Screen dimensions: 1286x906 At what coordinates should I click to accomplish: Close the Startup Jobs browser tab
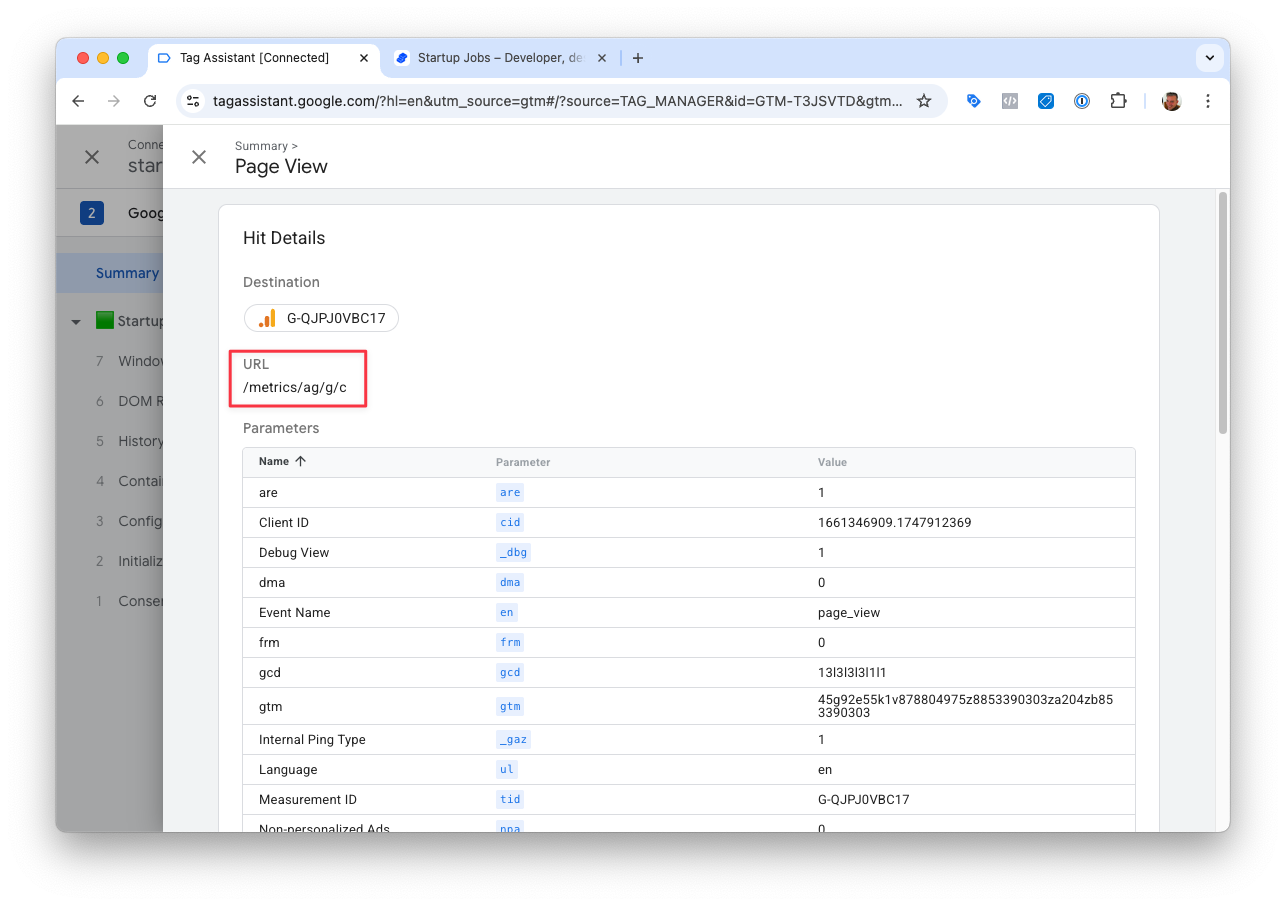pos(602,58)
